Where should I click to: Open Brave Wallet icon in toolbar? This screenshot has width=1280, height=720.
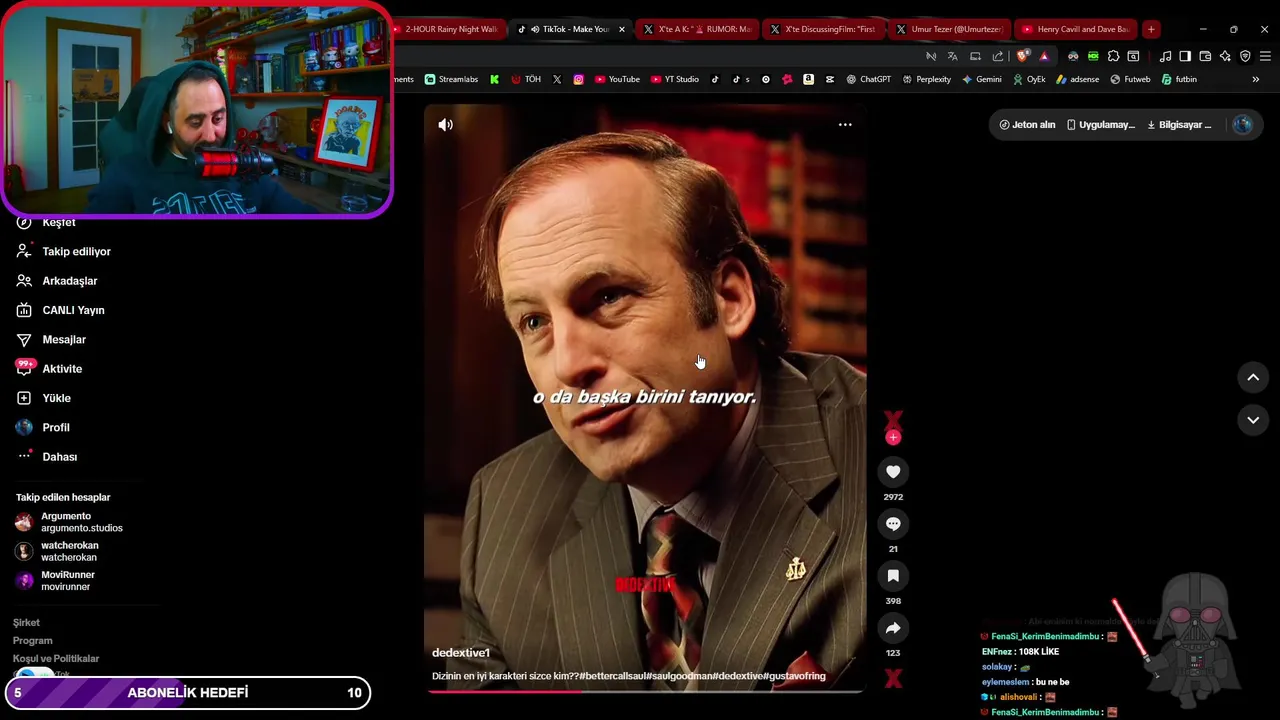click(1205, 56)
